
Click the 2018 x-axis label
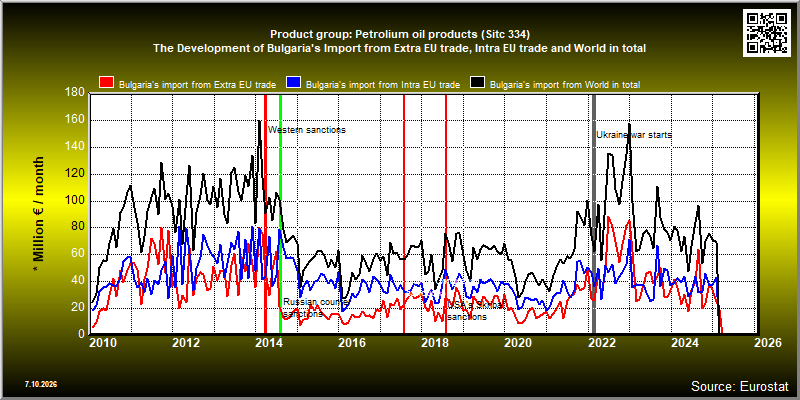tap(436, 343)
